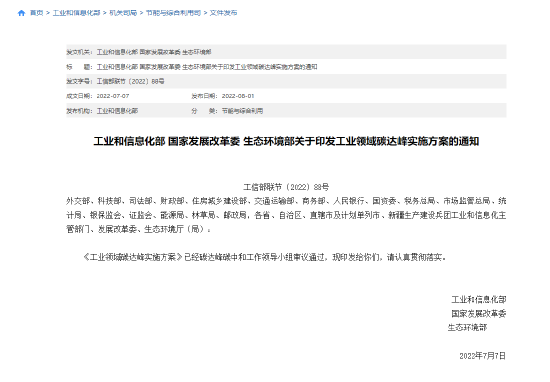Image resolution: width=550 pixels, height=382 pixels.
Task: Open the 文件发布 breadcrumb link
Action: pyautogui.click(x=223, y=13)
